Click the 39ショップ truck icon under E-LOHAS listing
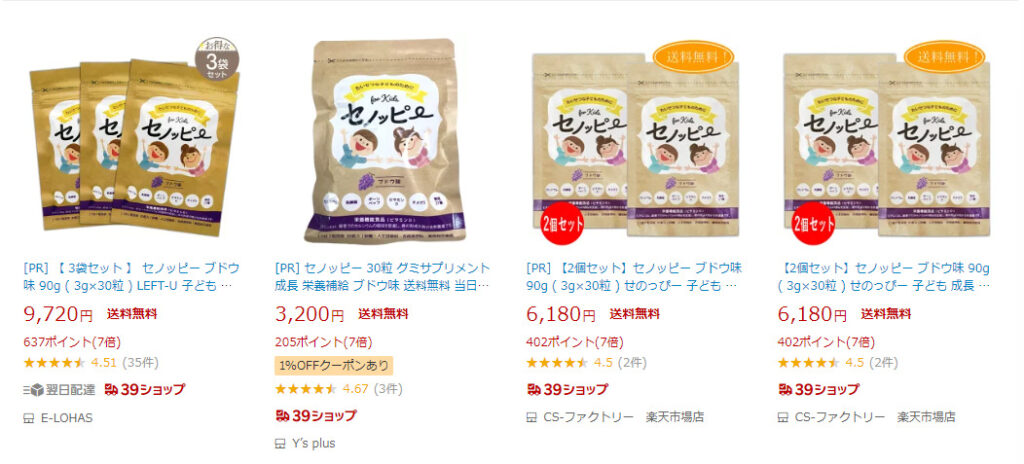 coord(111,389)
